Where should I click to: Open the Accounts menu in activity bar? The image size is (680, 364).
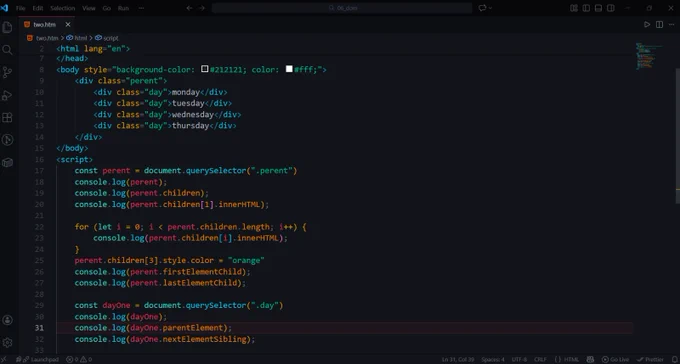[x=7, y=320]
